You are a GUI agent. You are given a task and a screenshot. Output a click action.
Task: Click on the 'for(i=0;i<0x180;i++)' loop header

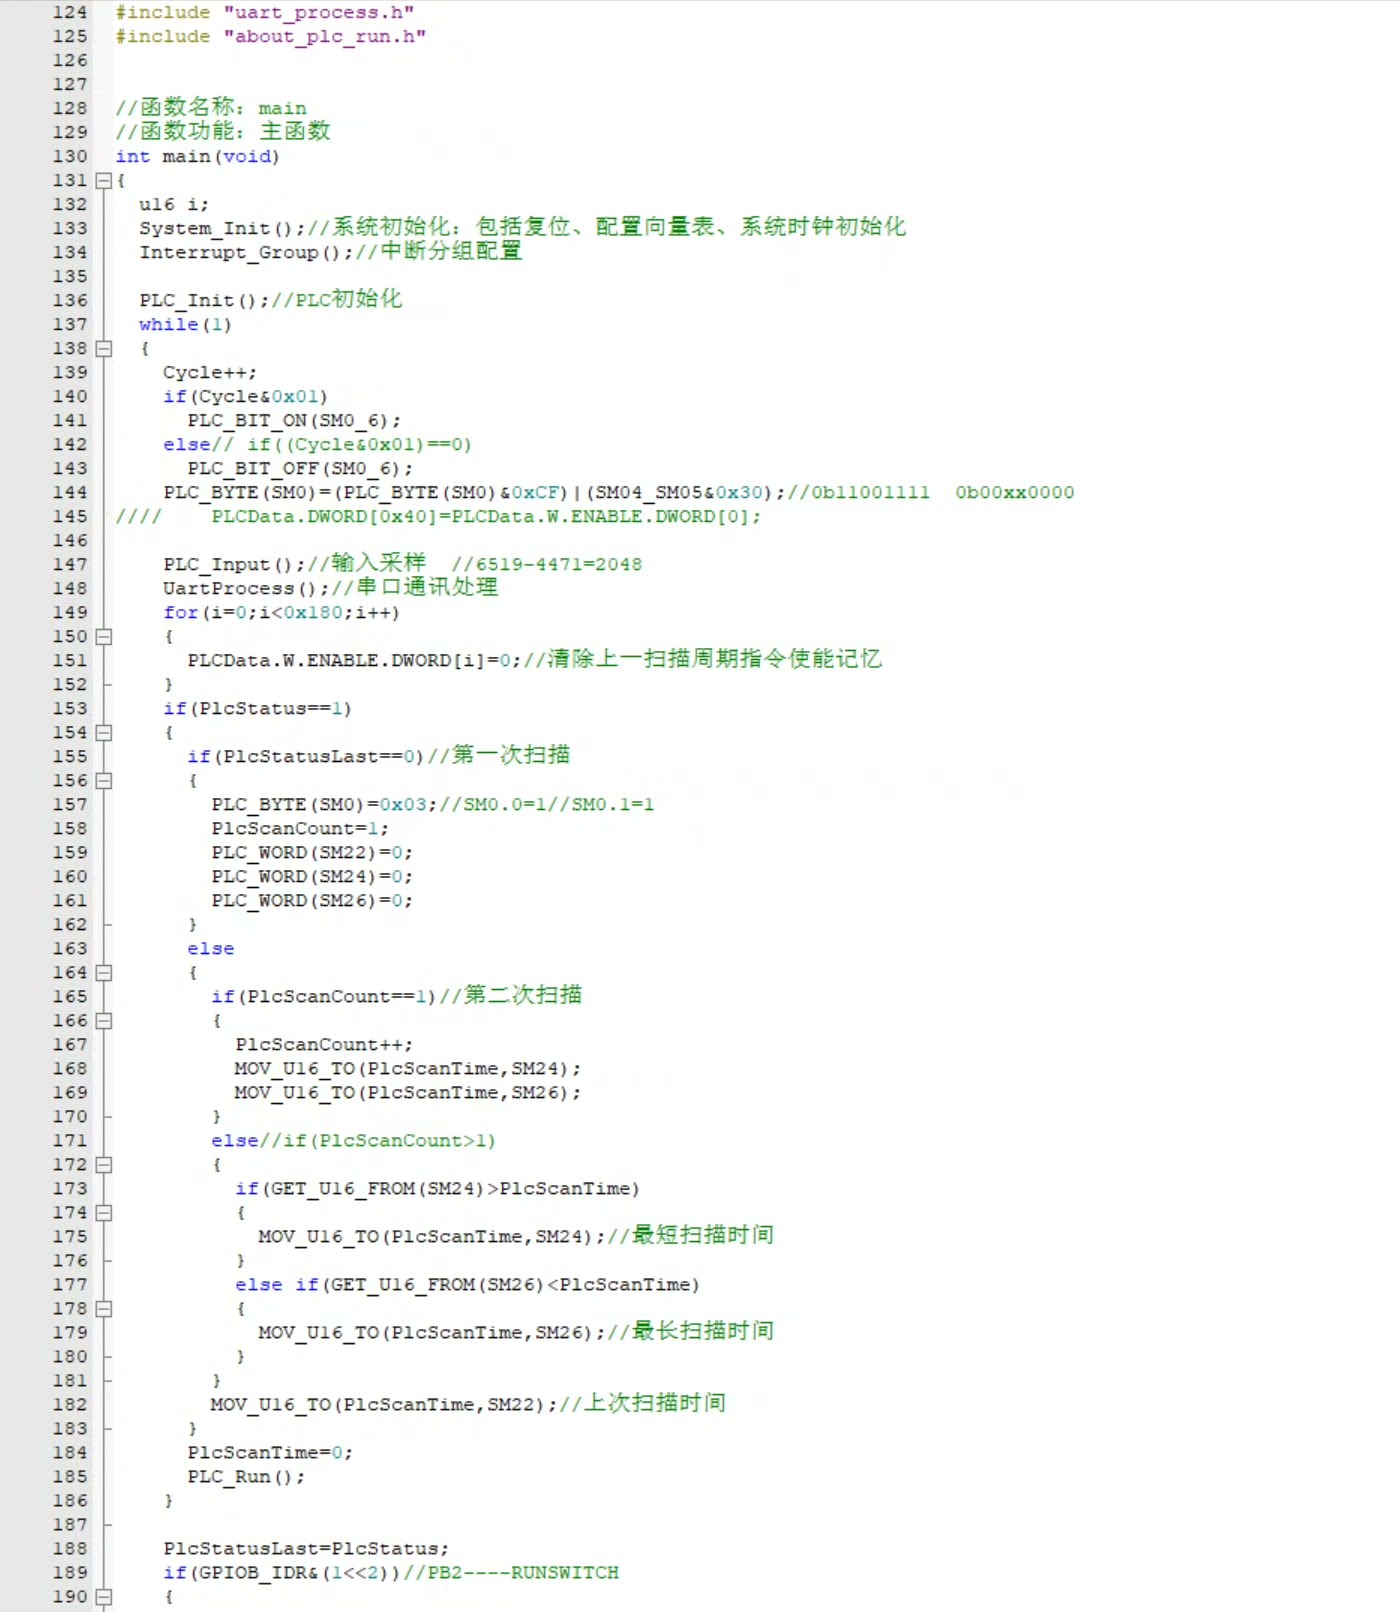click(x=281, y=613)
